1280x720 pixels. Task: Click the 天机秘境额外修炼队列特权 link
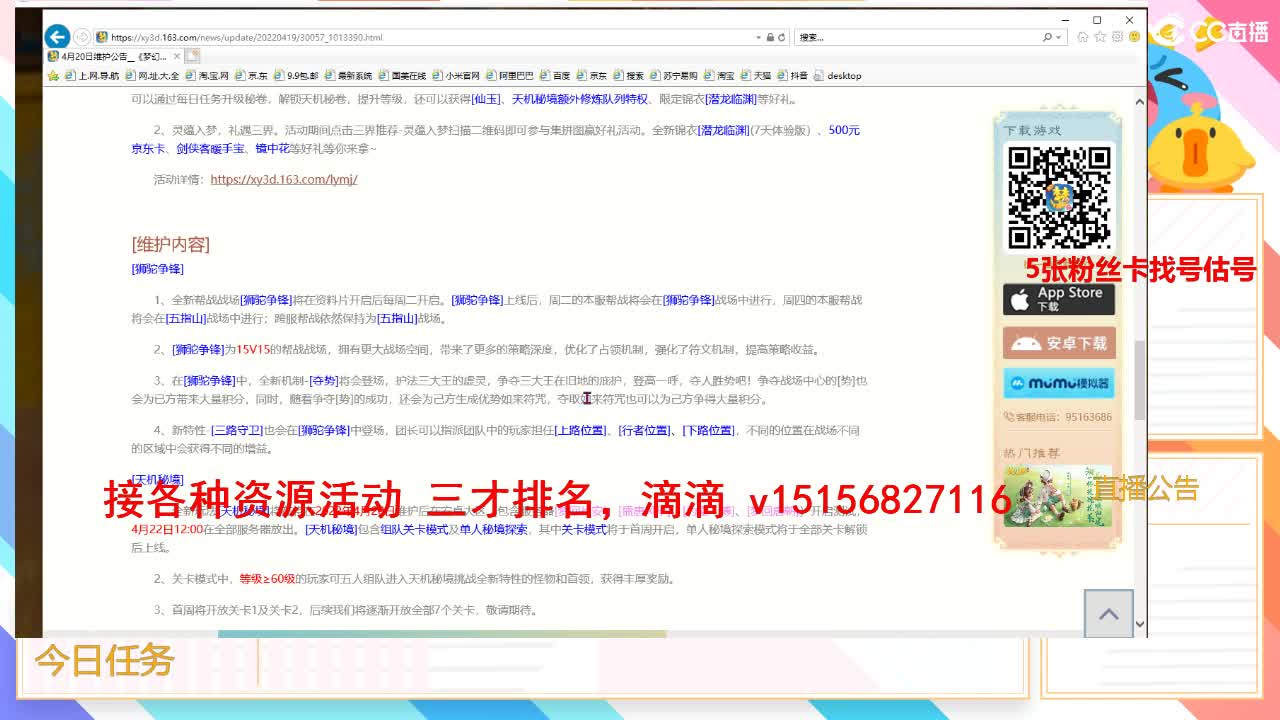[x=580, y=99]
